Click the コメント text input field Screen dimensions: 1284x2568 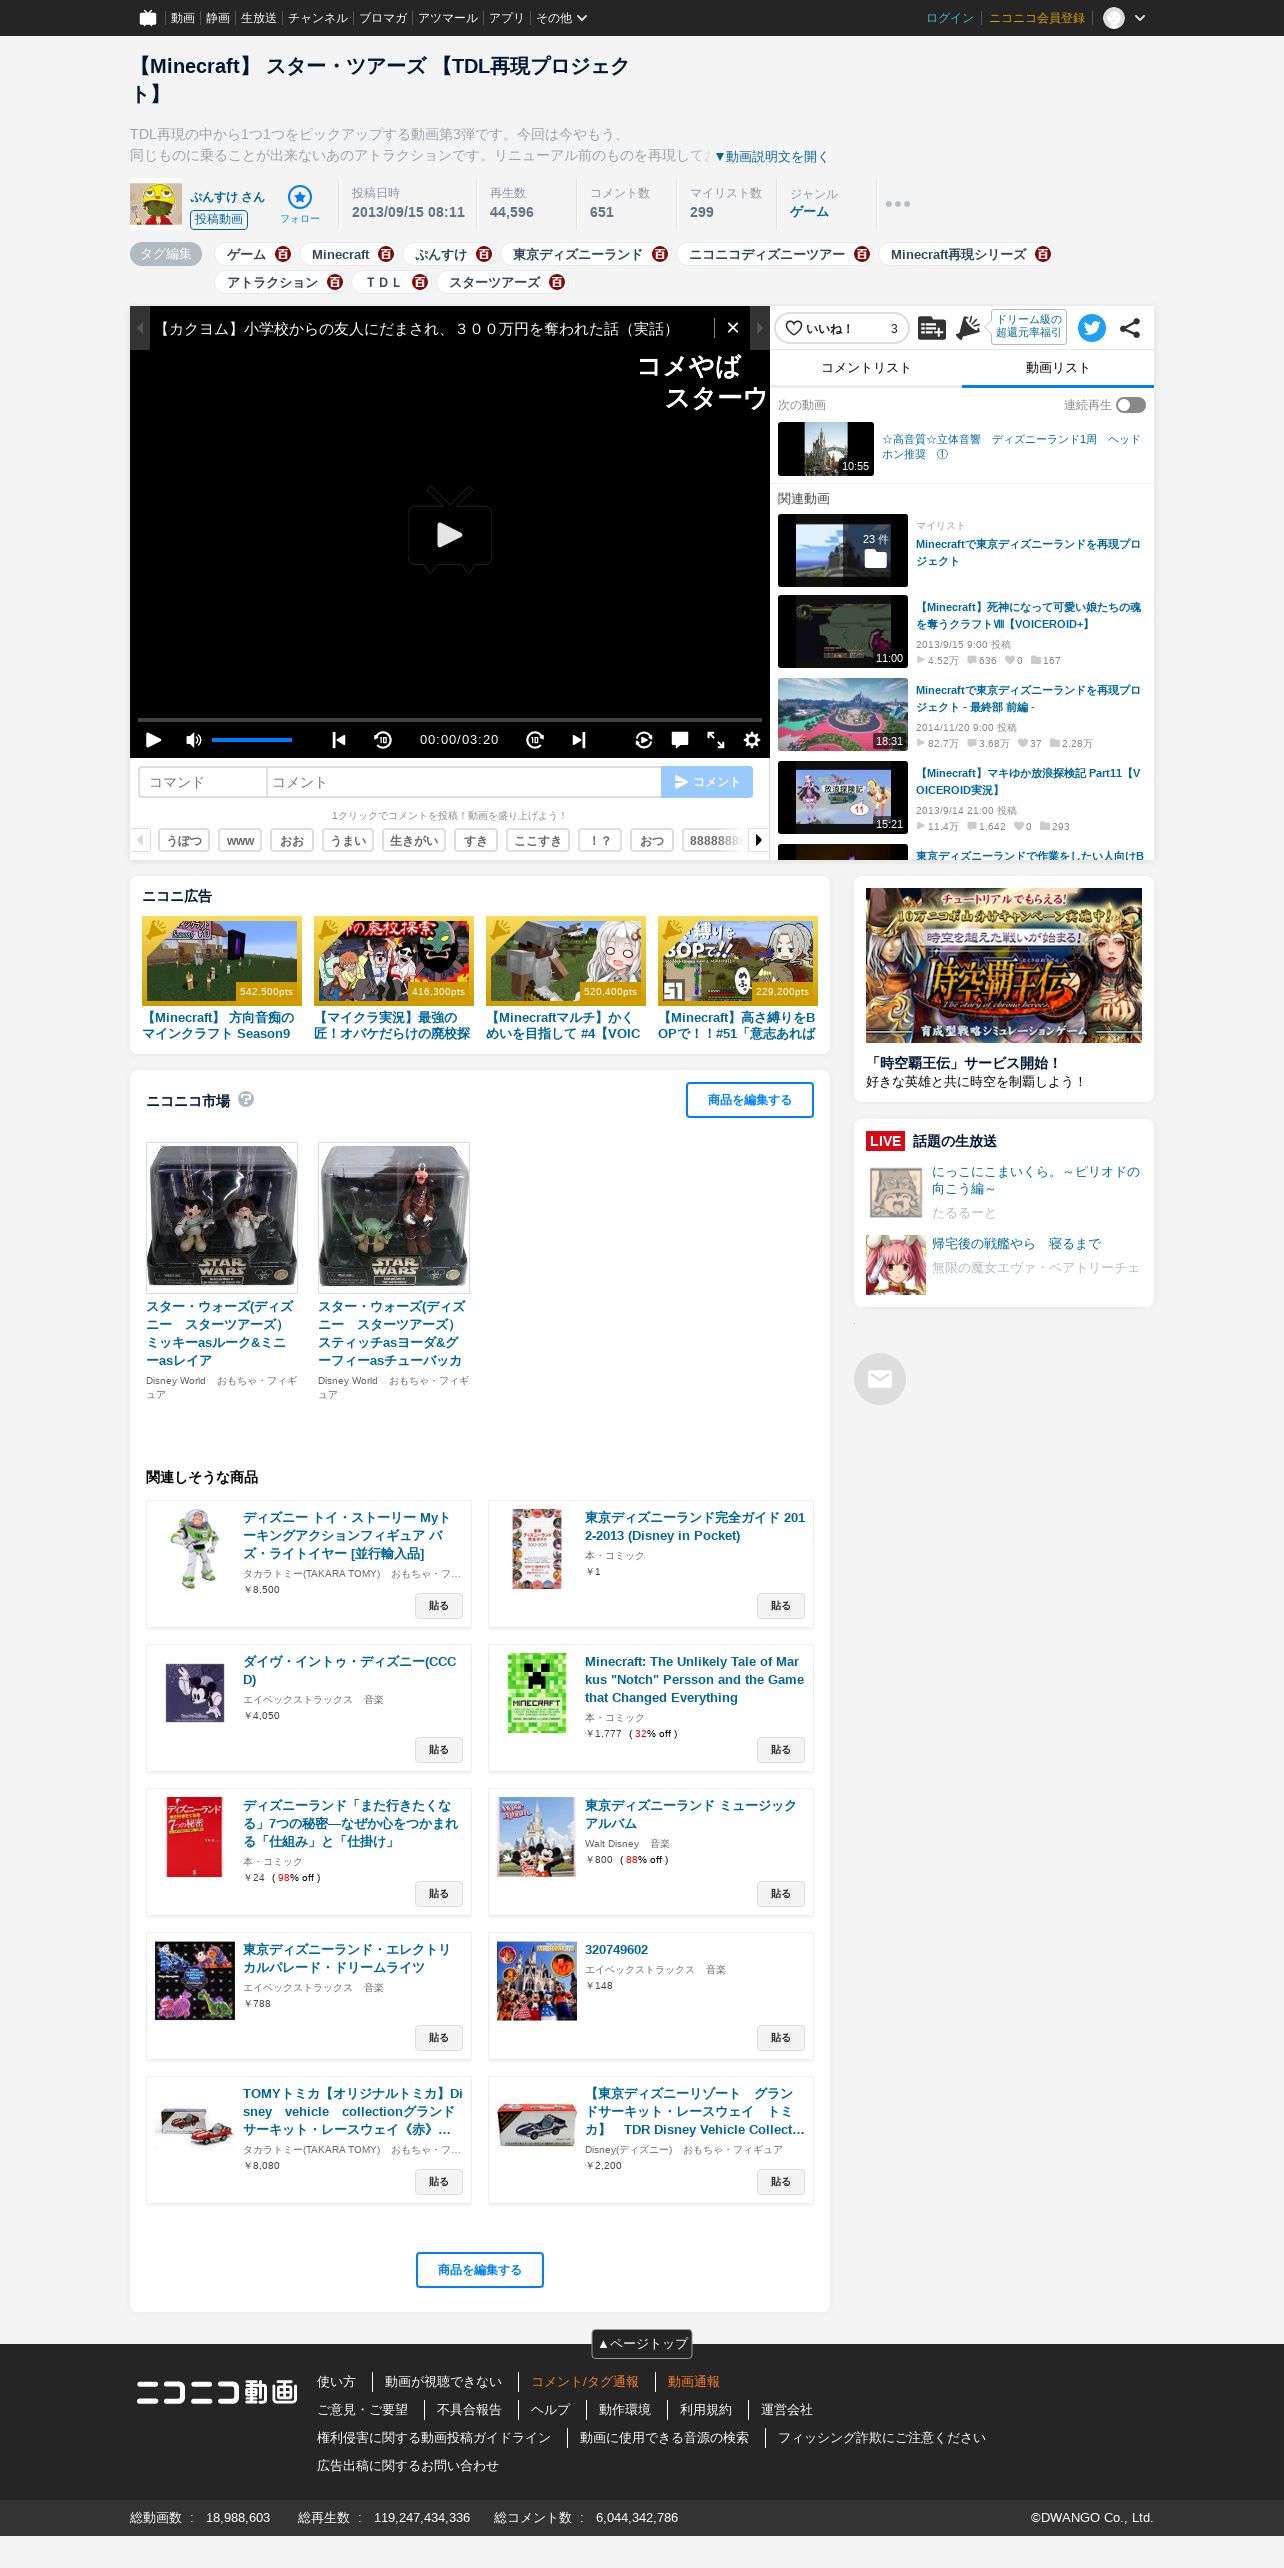[464, 782]
